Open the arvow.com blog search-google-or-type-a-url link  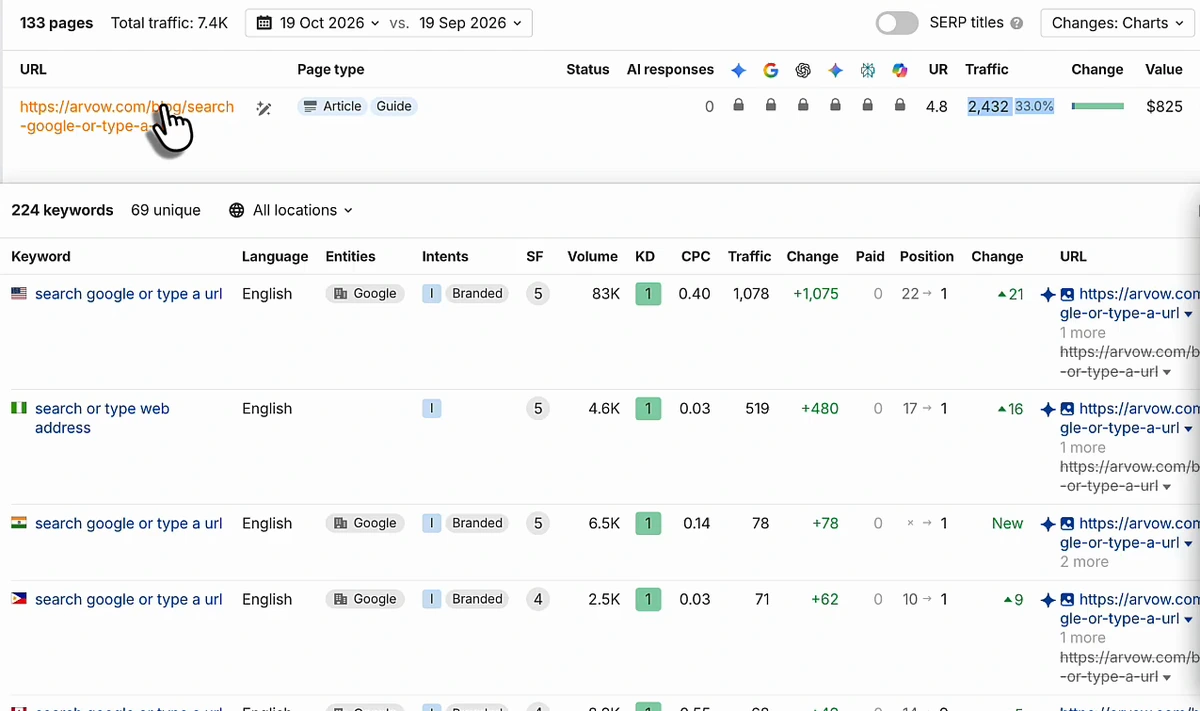(127, 116)
